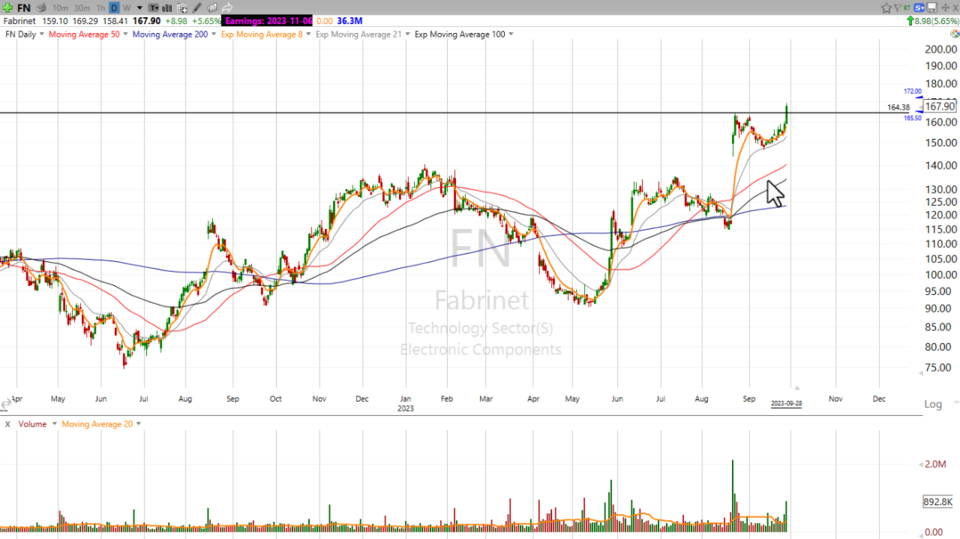Open the blue S dropdown button
Viewport: 960px width, 539px height.
pyautogui.click(x=919, y=7)
